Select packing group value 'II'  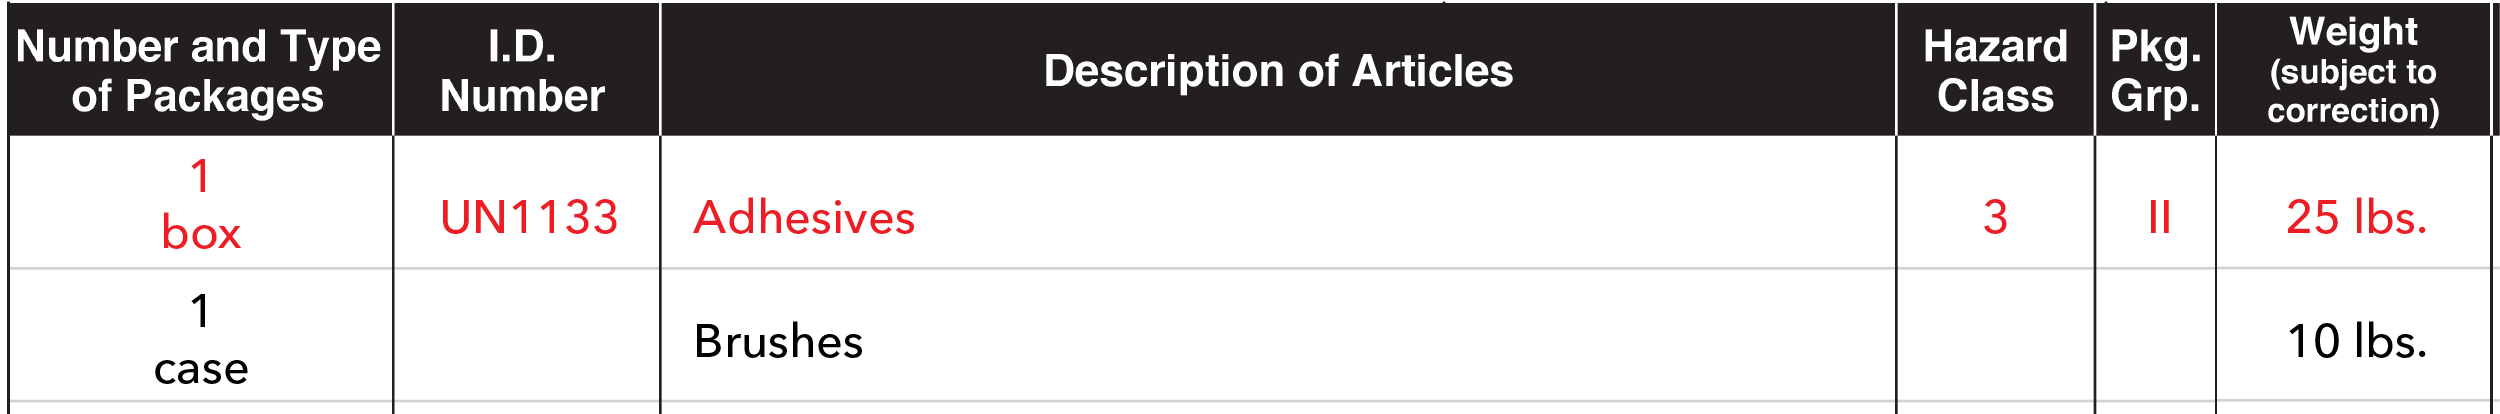[x=2159, y=218]
